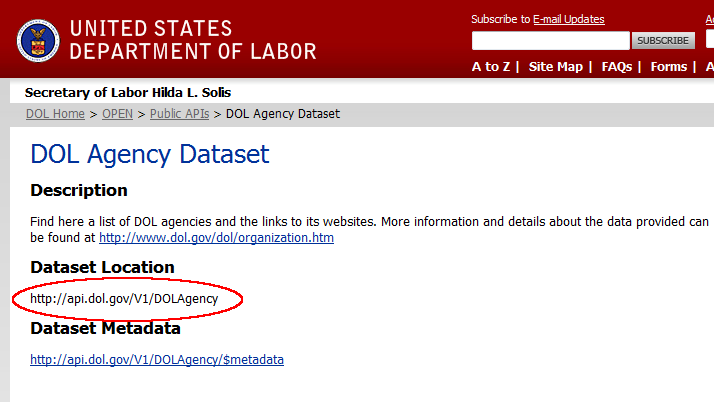Open the dol.gov organization.htm link

[216, 238]
